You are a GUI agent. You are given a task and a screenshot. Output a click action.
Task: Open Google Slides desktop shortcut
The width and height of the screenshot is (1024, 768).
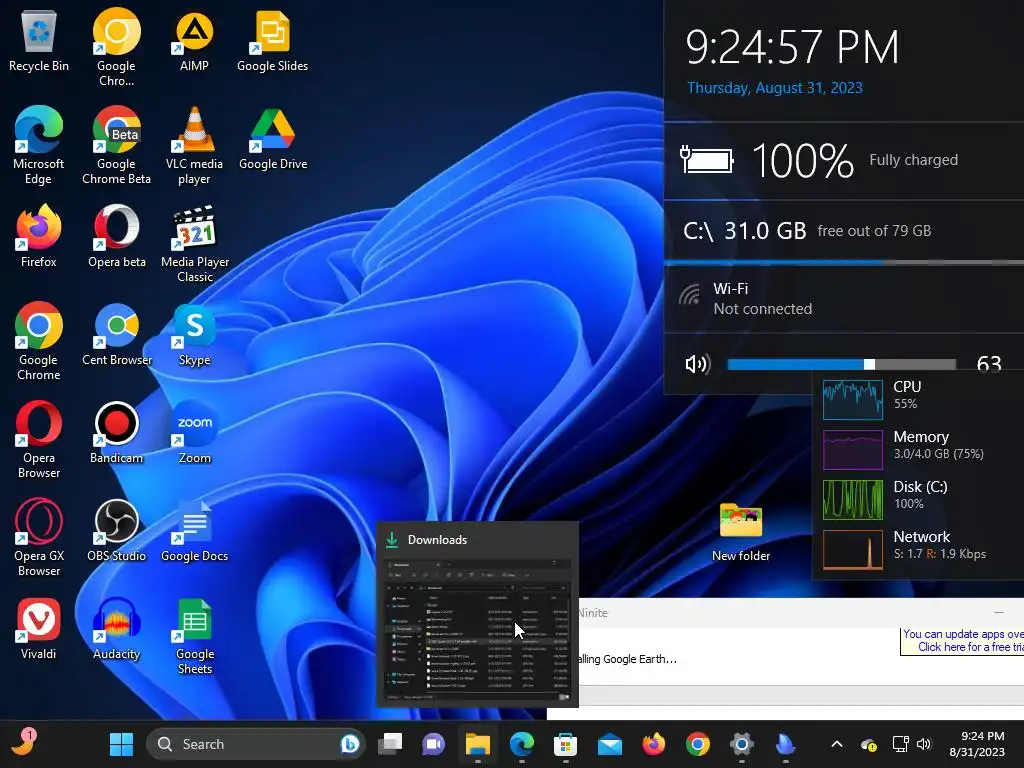pyautogui.click(x=272, y=40)
